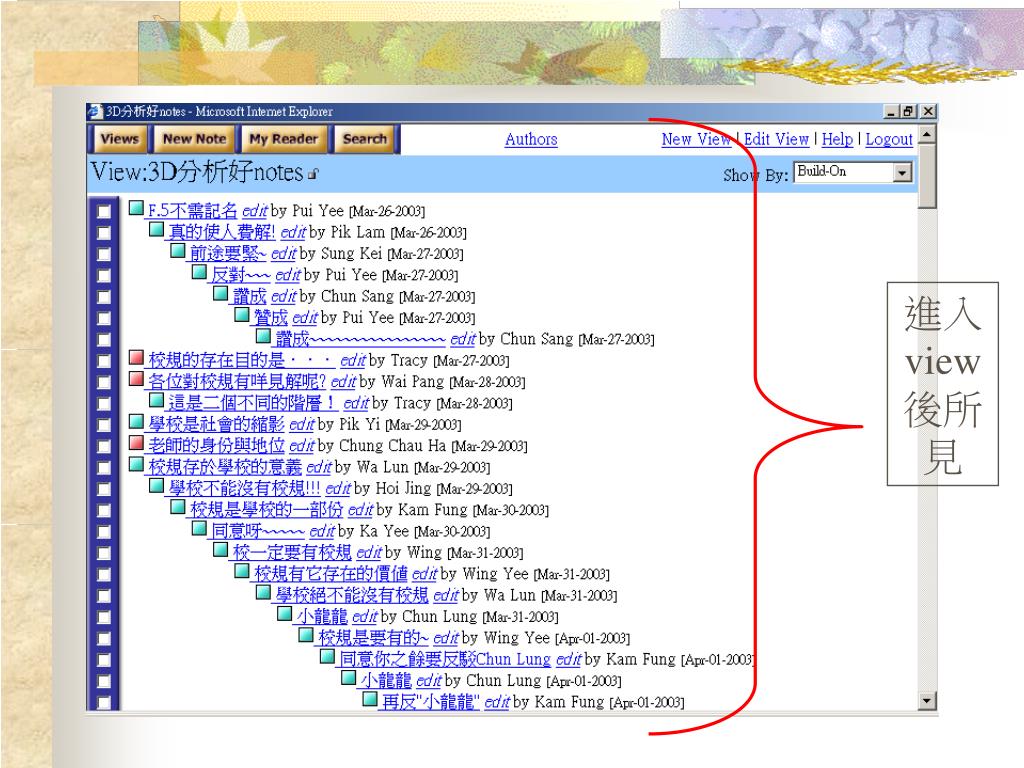Click the lock icon next to view title

point(313,174)
